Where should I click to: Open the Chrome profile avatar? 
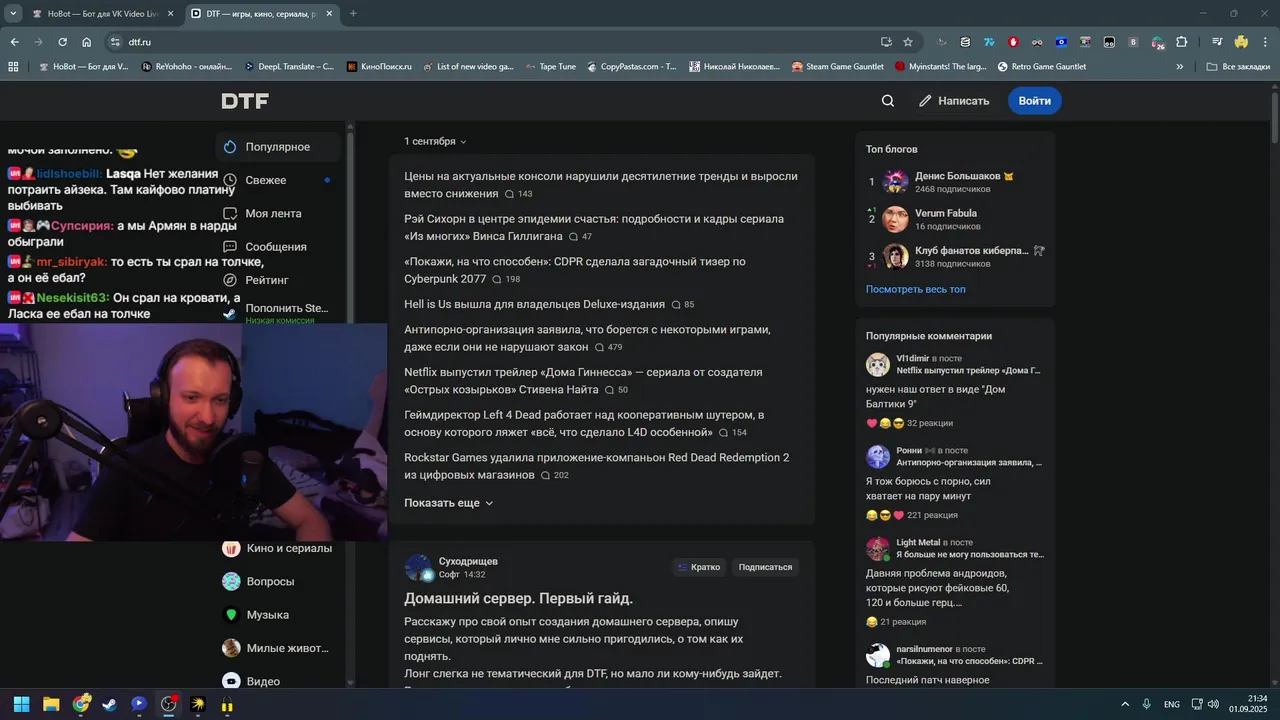point(1241,42)
